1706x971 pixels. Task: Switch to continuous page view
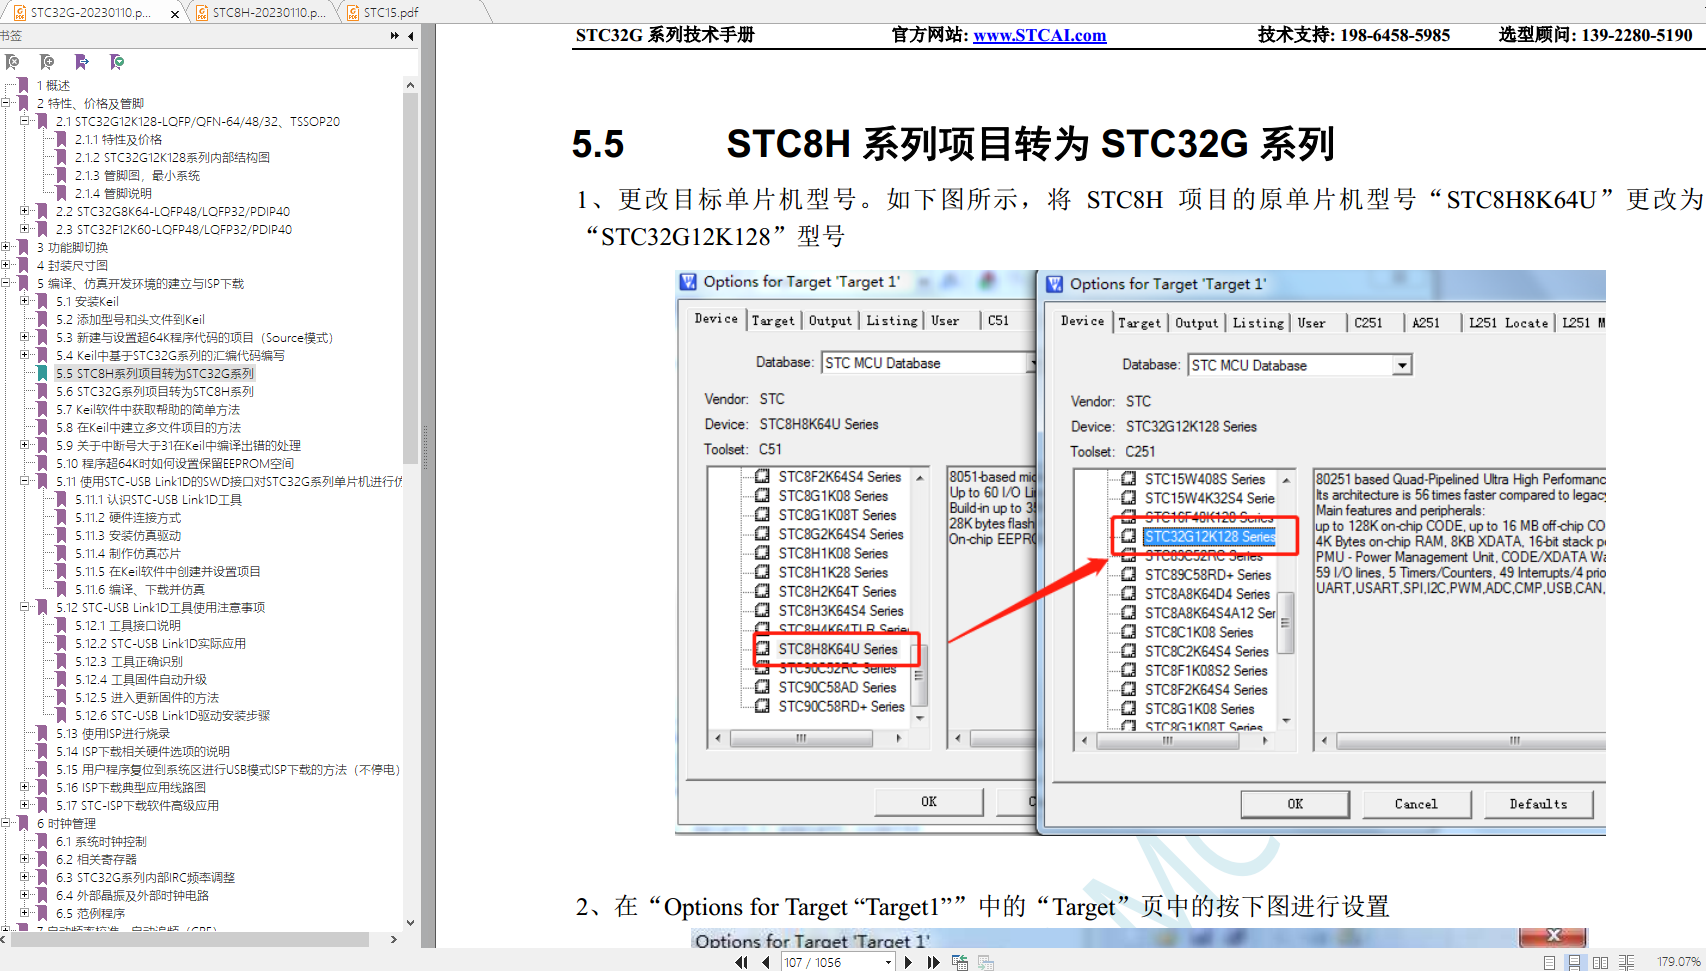point(1575,962)
